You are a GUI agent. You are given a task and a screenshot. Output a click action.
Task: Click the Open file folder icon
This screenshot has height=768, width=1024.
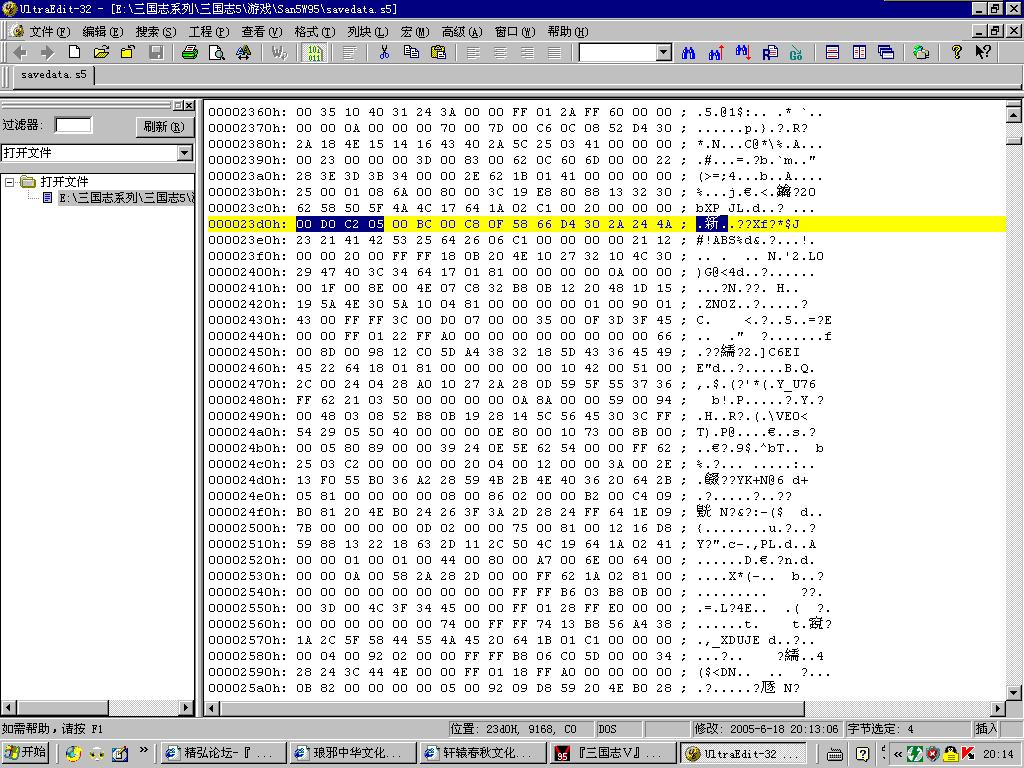point(101,52)
